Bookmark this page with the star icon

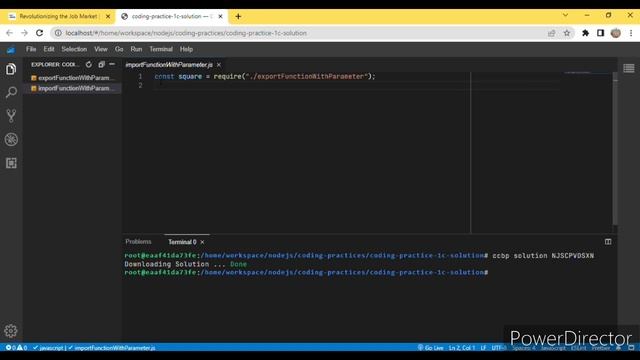pos(567,33)
